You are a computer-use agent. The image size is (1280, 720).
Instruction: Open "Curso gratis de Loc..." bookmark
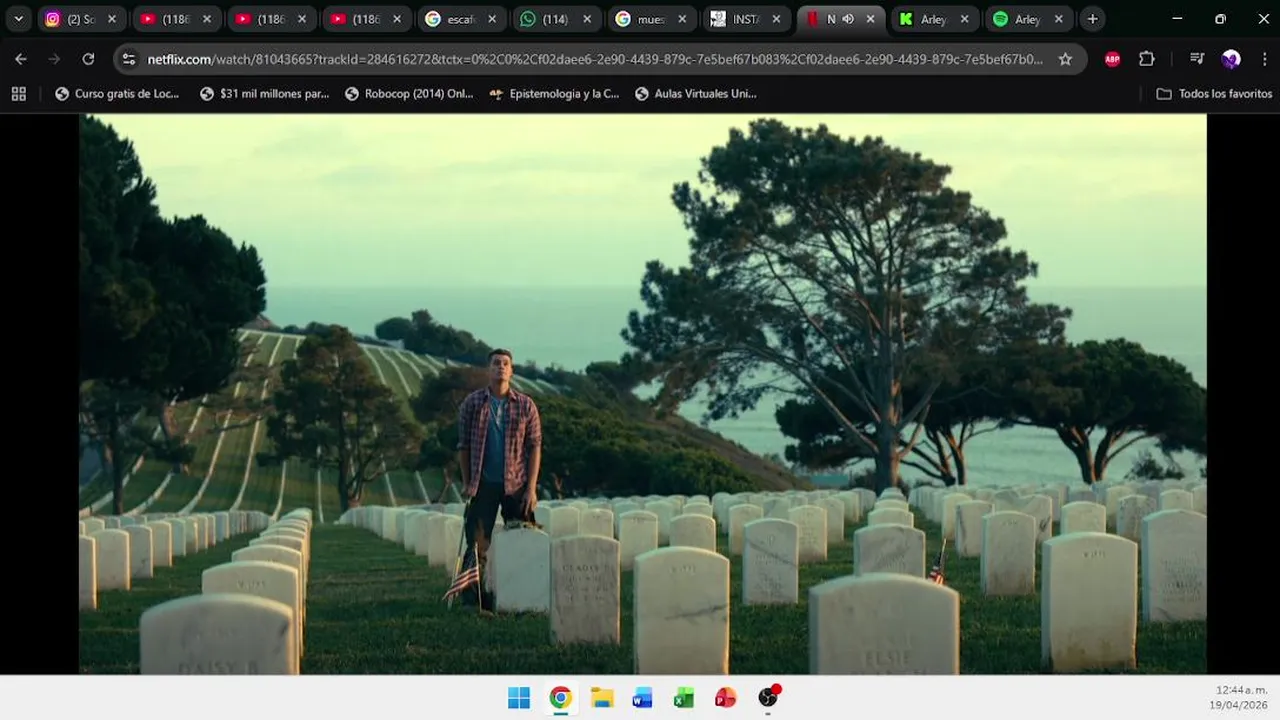[x=117, y=94]
